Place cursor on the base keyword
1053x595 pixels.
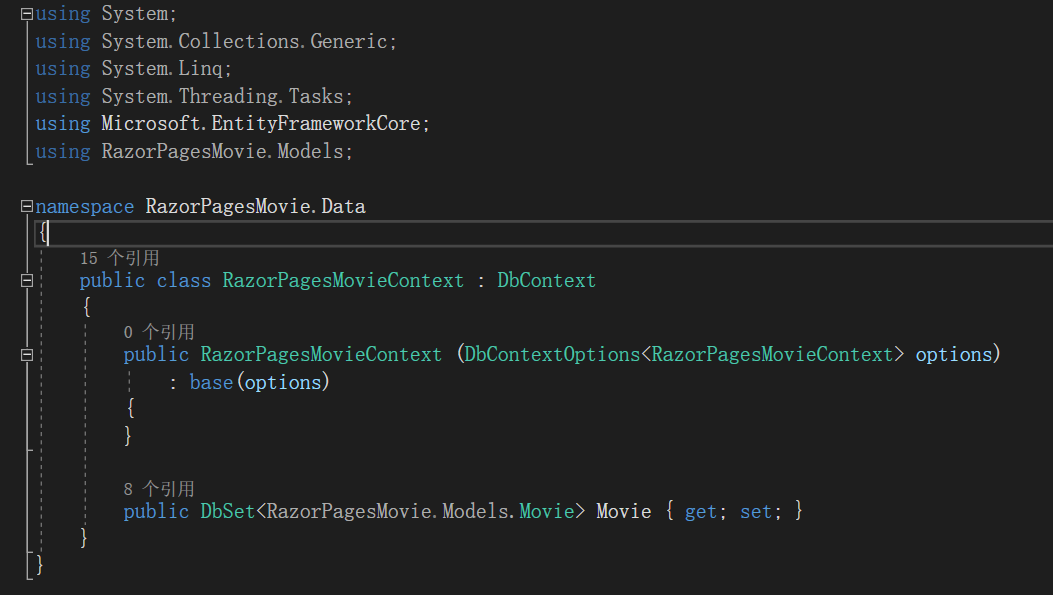(211, 382)
